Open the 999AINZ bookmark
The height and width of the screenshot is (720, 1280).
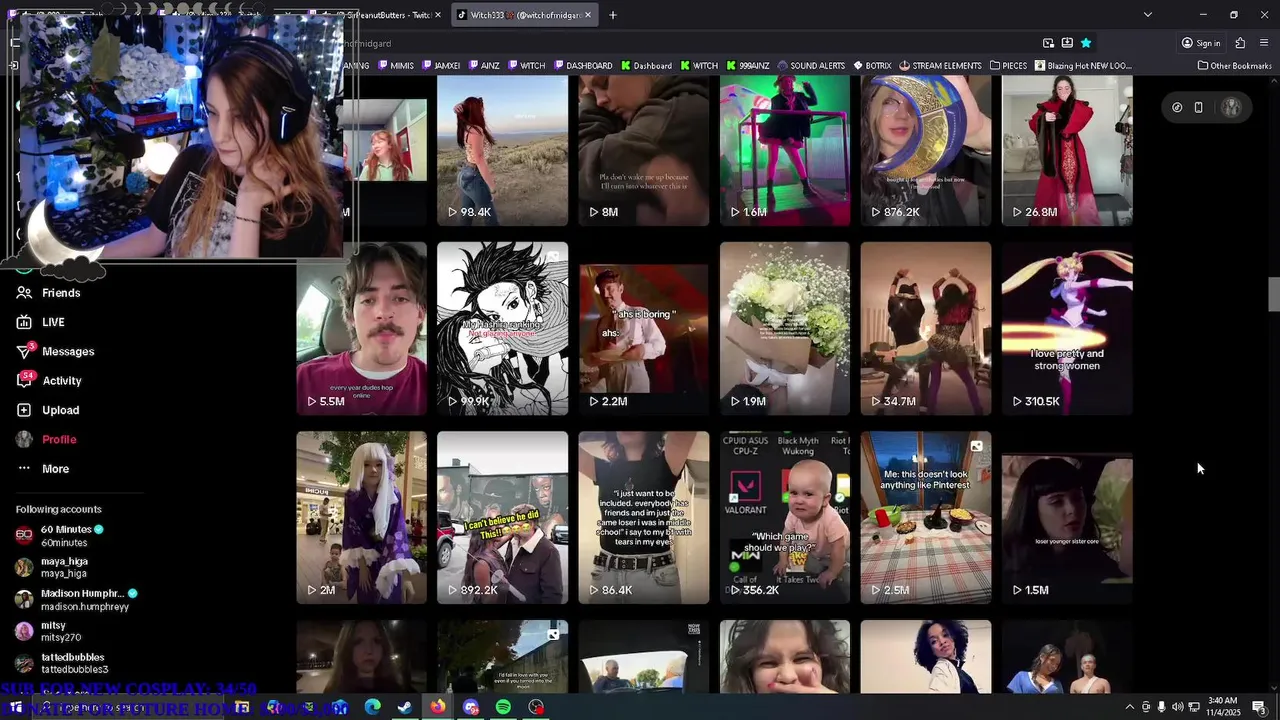[747, 66]
